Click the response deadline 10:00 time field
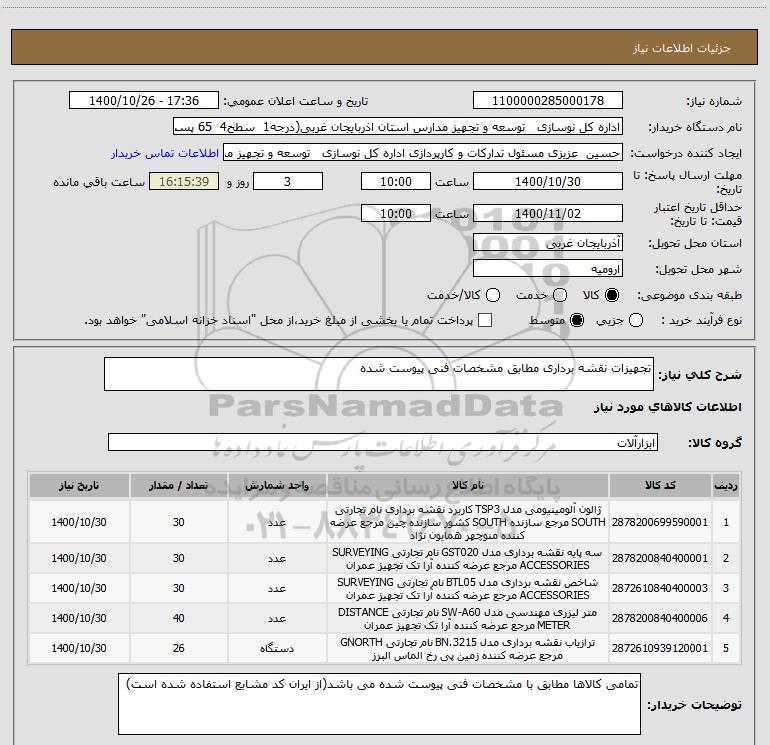 (396, 182)
